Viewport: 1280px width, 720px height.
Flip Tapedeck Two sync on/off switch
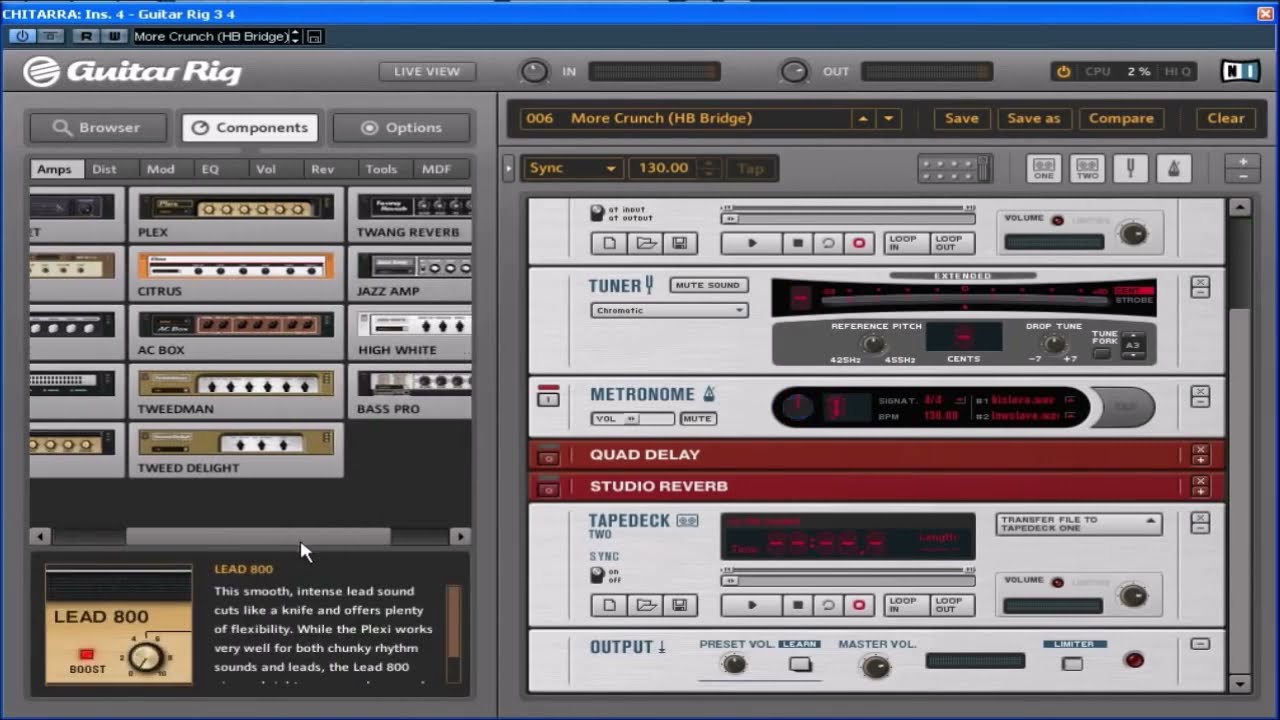(x=597, y=575)
